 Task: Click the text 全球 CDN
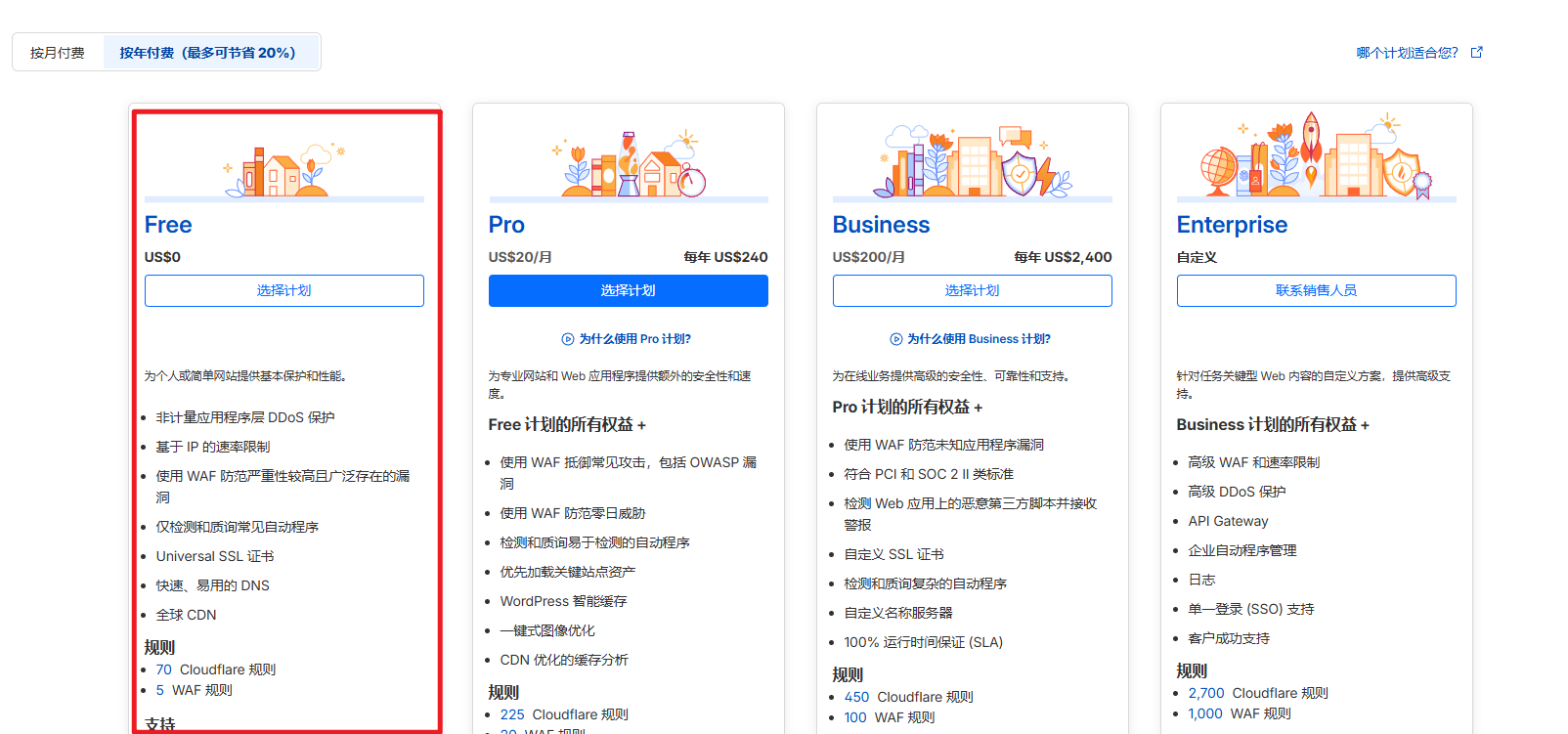click(x=186, y=615)
